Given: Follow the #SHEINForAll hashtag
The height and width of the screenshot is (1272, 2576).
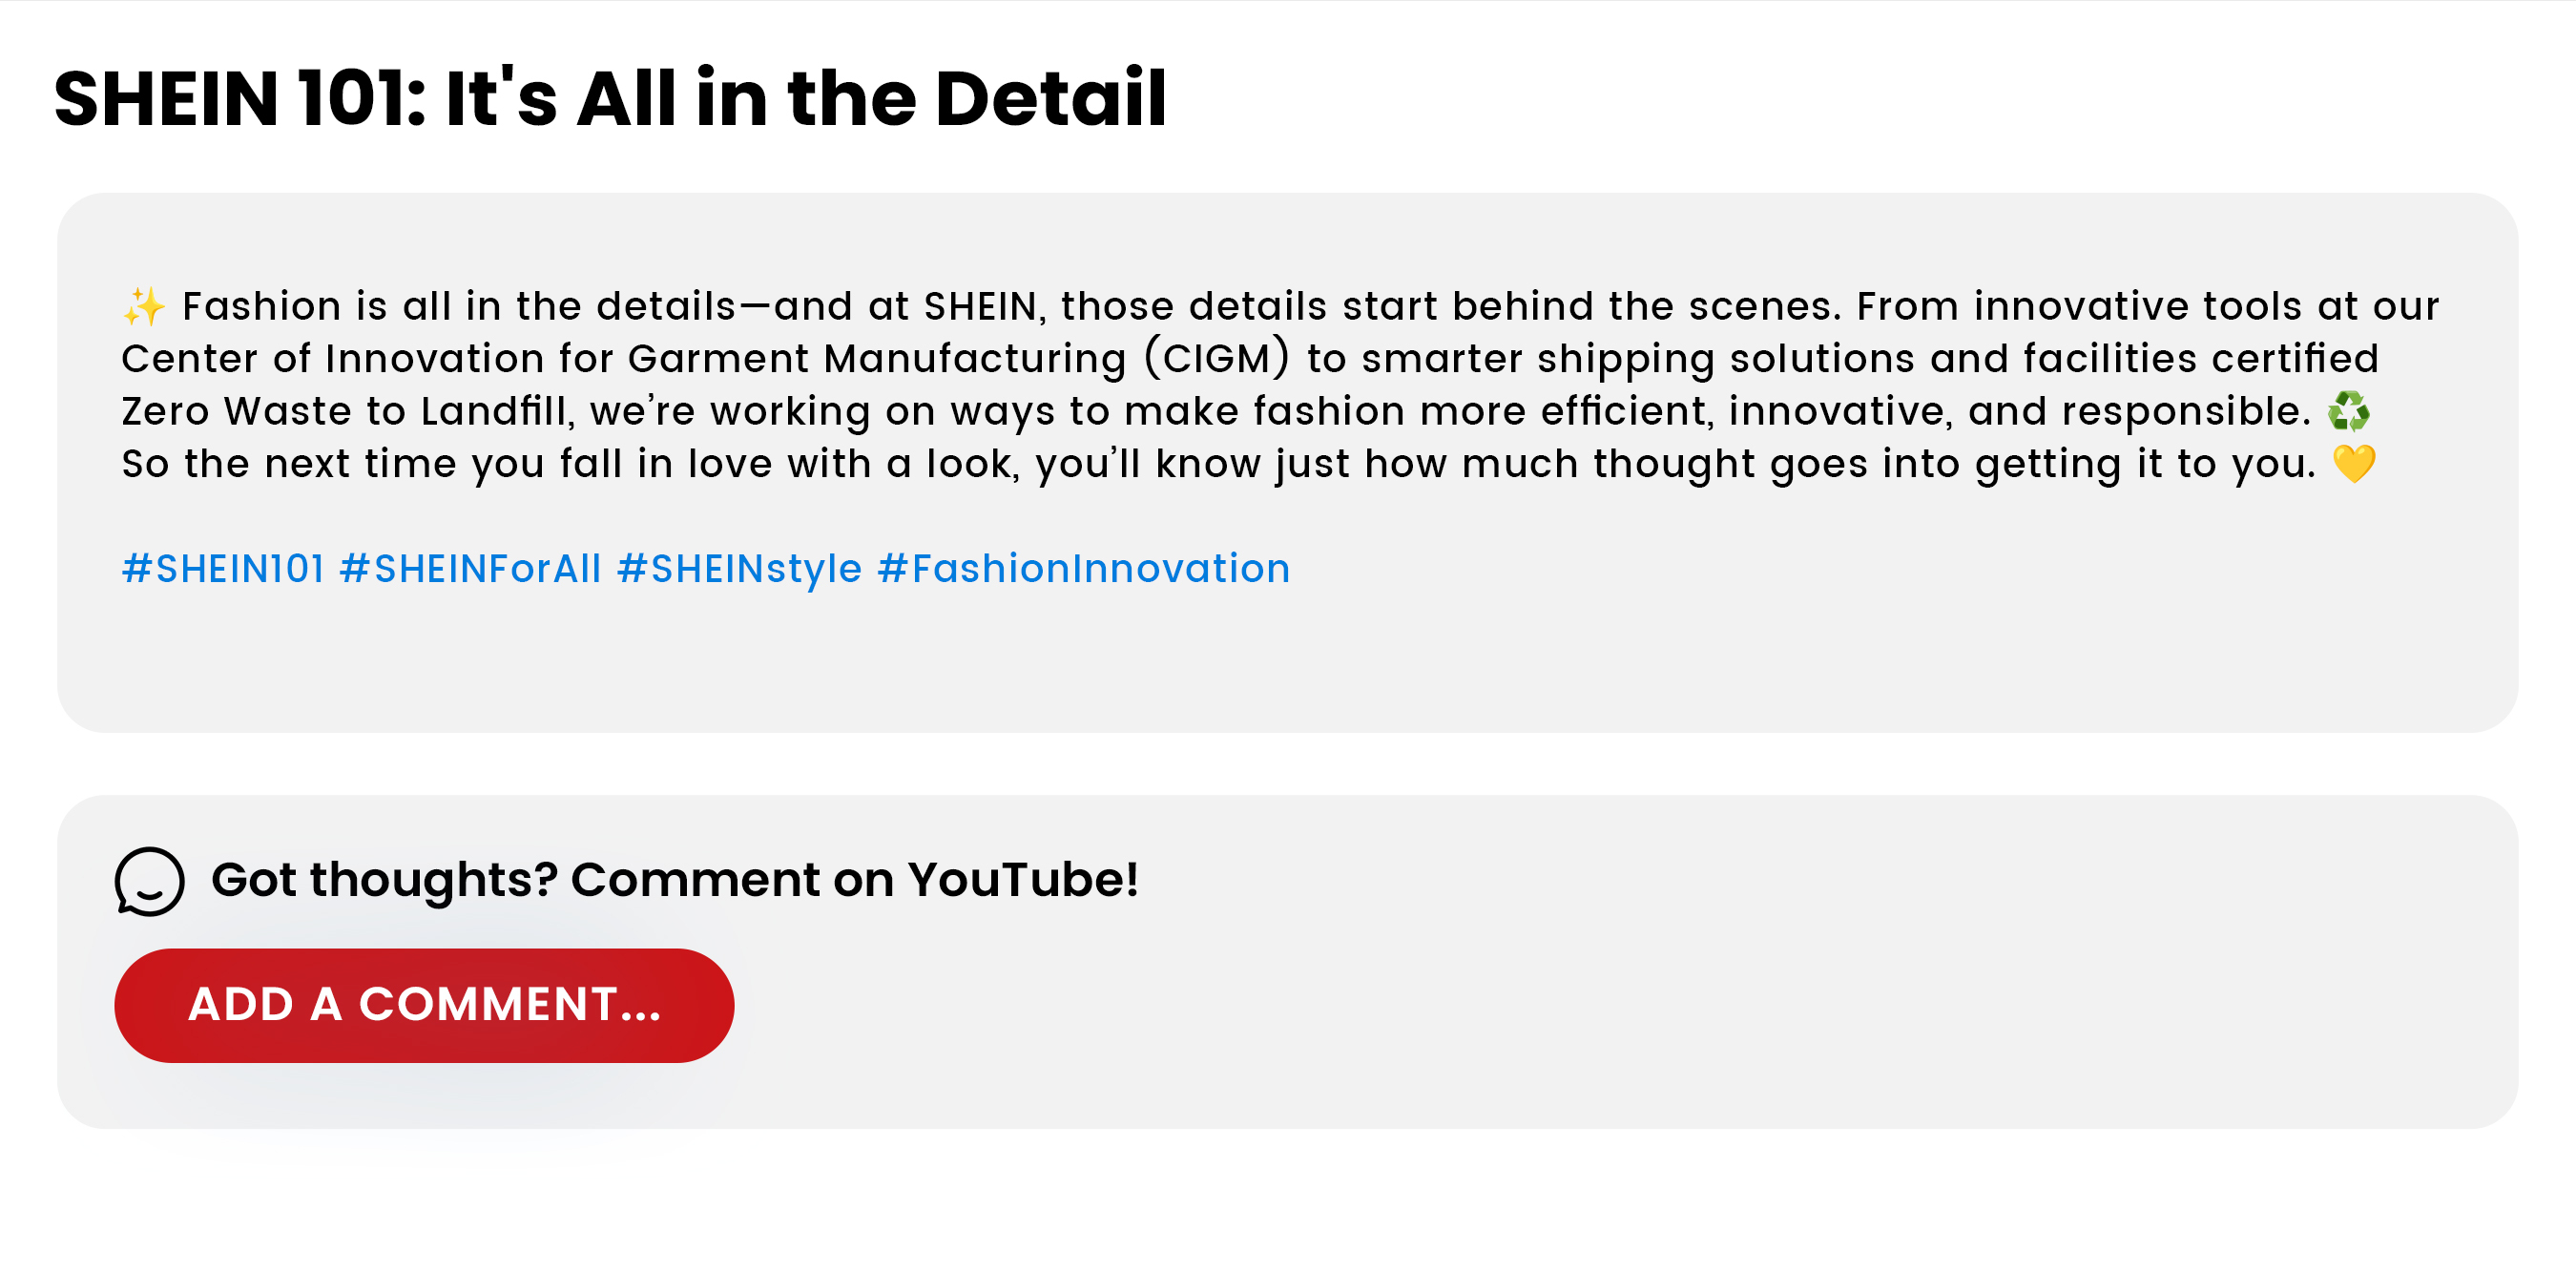Looking at the screenshot, I should click(x=470, y=569).
